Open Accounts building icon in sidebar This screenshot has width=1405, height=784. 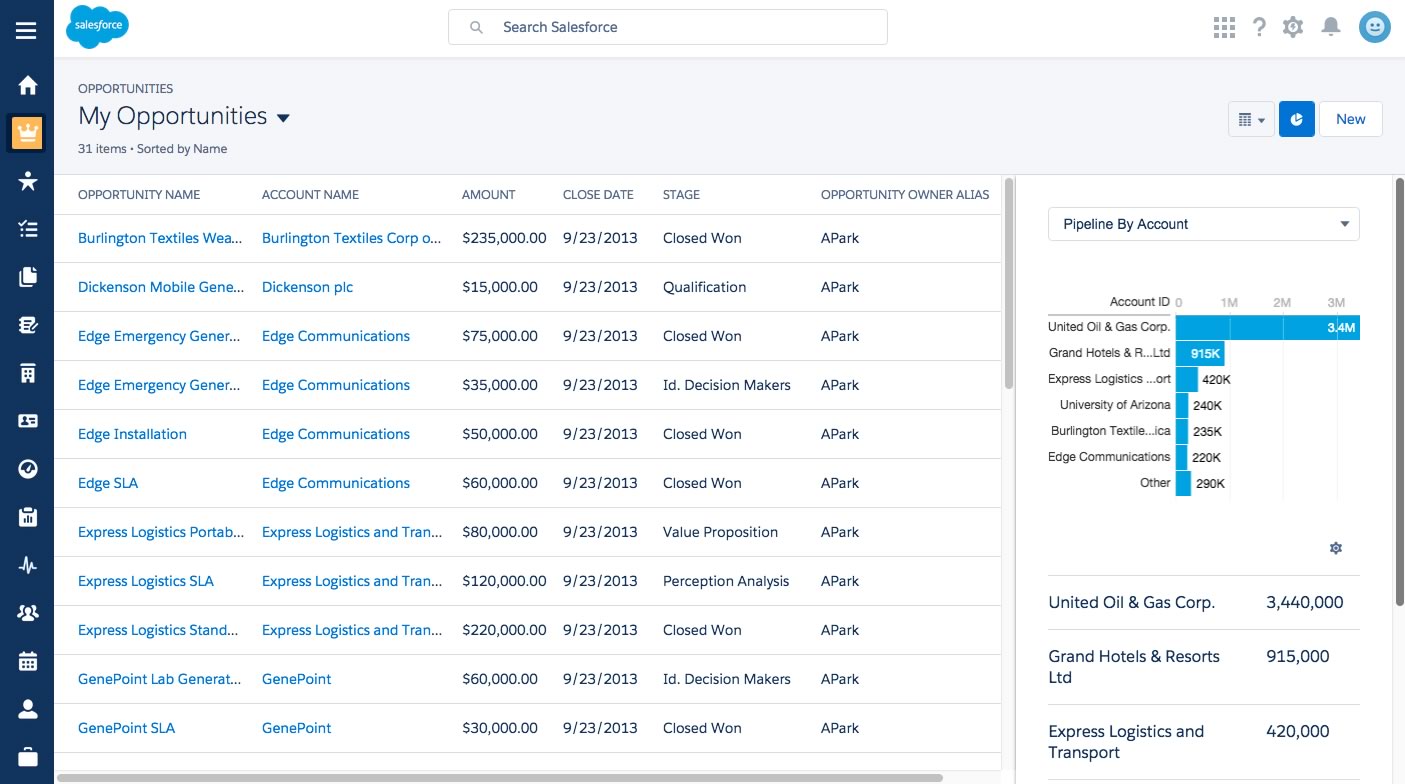(28, 373)
